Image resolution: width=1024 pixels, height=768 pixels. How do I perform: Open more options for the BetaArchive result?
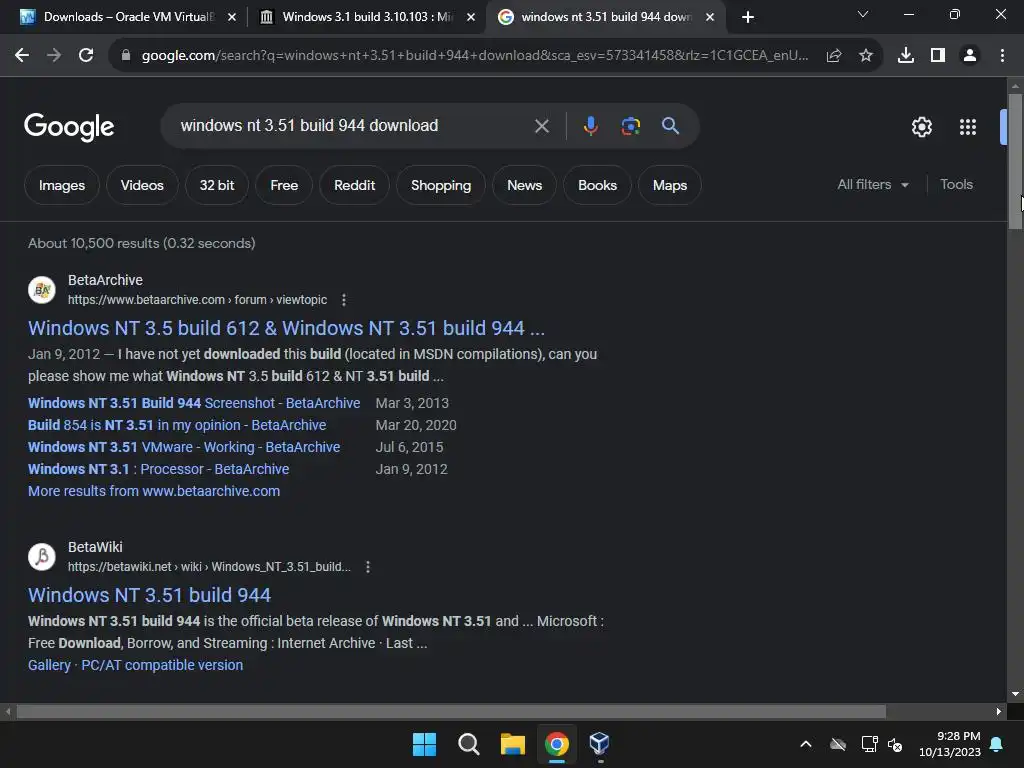click(344, 300)
